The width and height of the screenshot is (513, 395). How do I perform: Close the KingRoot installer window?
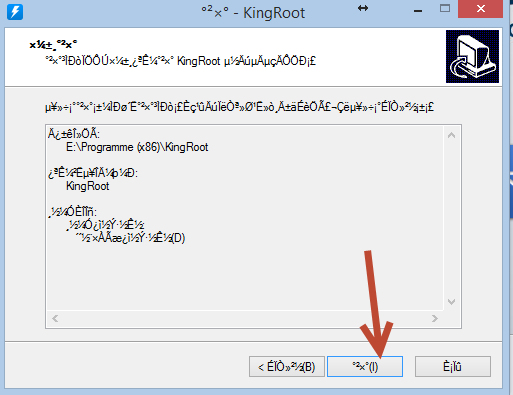pos(480,9)
